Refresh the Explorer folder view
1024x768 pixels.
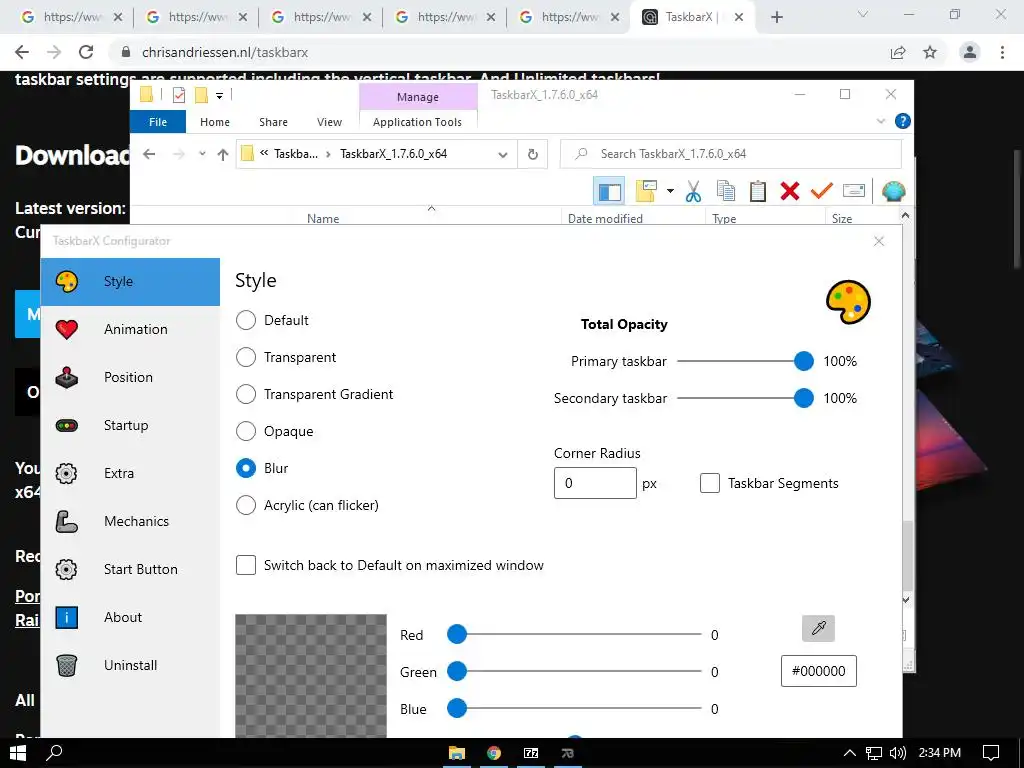click(x=533, y=154)
